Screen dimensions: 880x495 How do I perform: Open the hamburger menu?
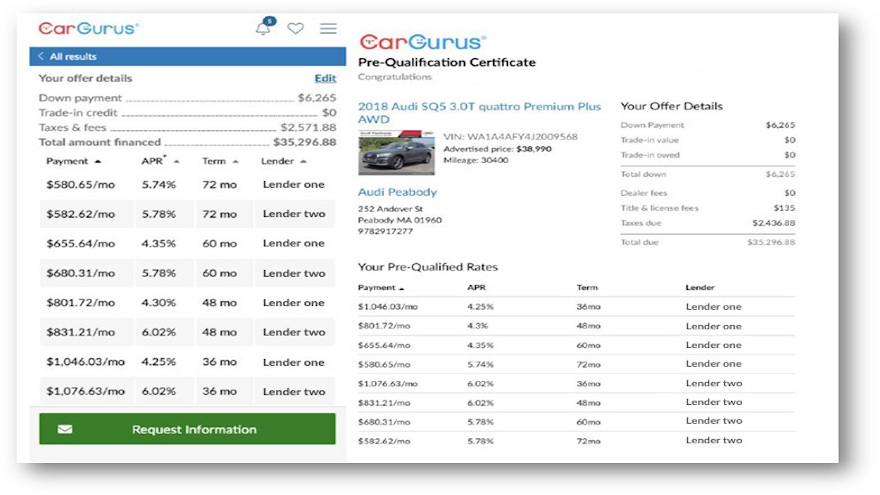coord(328,28)
